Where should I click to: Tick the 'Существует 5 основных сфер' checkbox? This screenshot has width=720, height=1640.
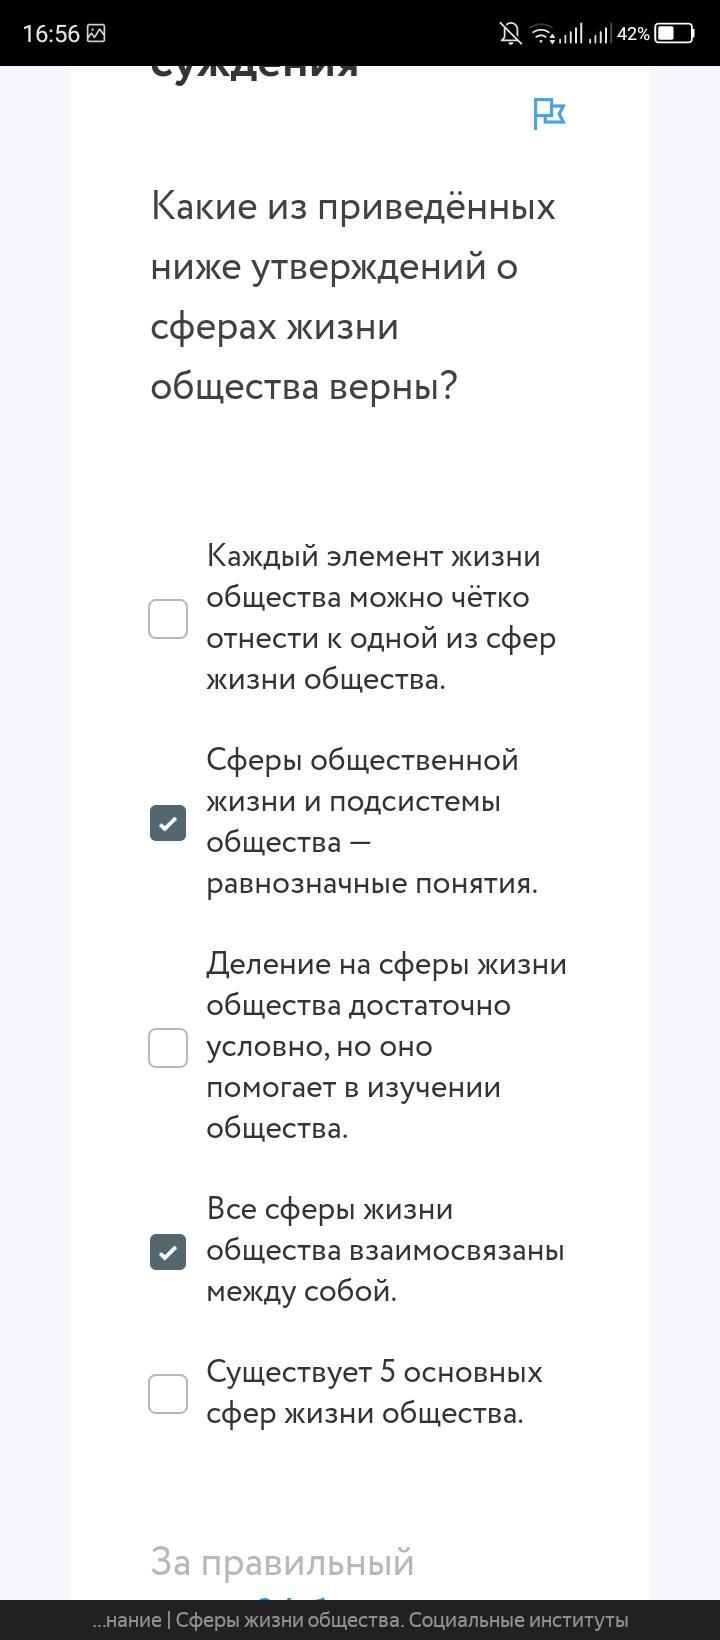point(168,1394)
